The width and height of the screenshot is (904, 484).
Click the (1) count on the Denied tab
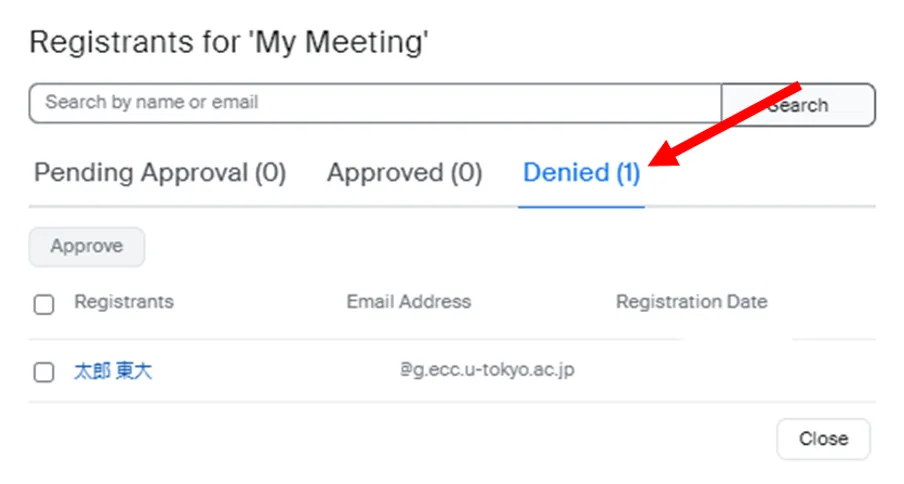tap(628, 173)
